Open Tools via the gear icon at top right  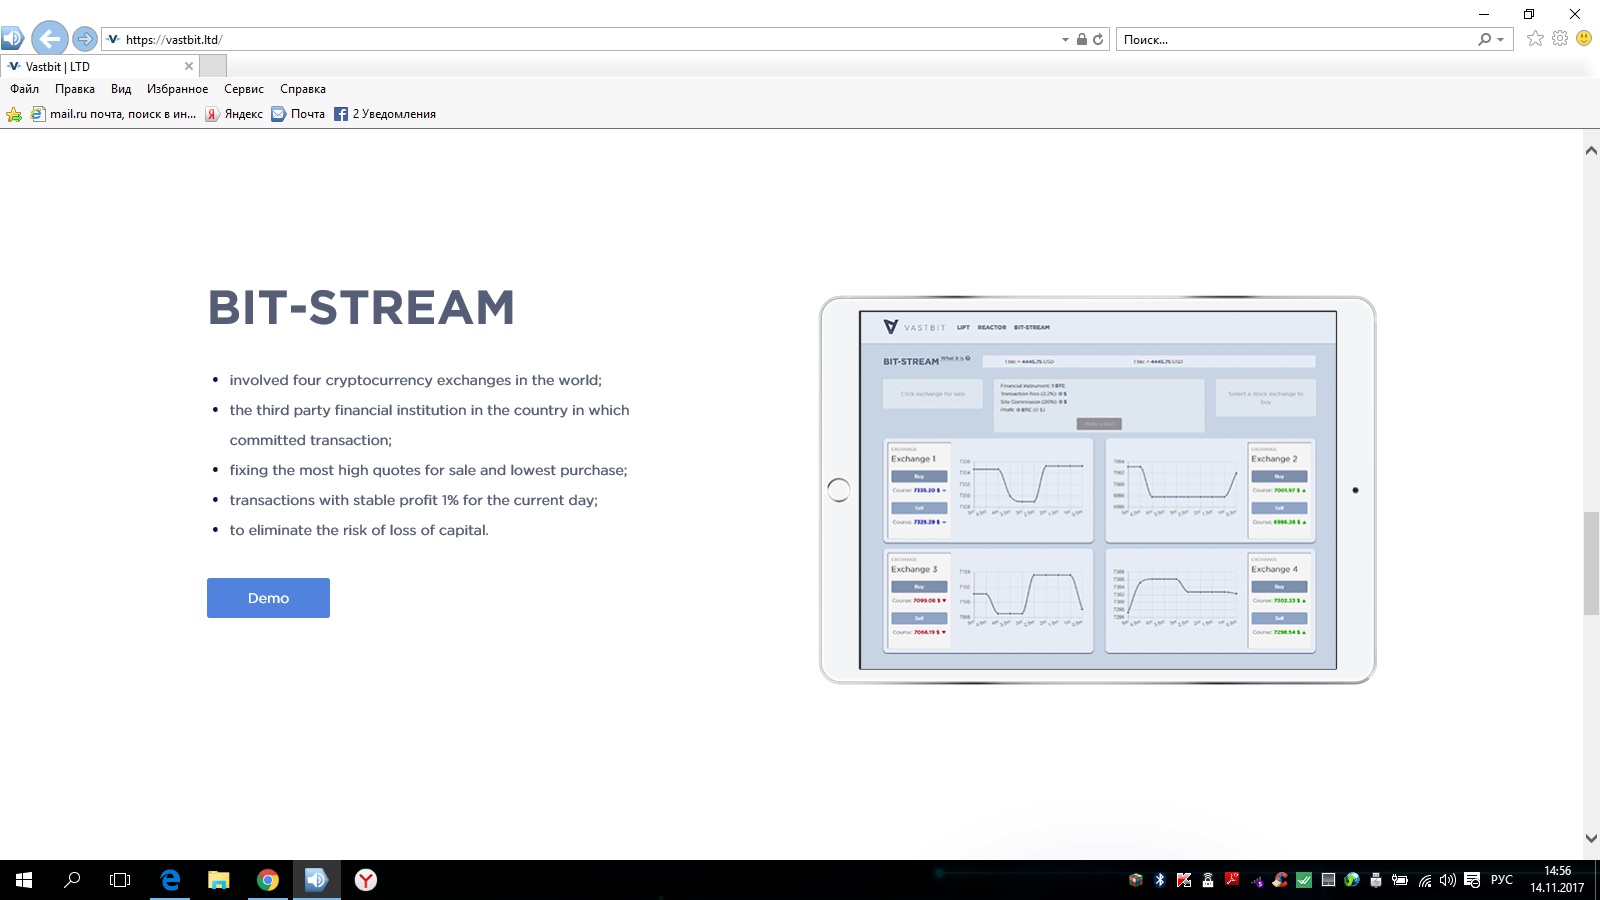[x=1560, y=38]
